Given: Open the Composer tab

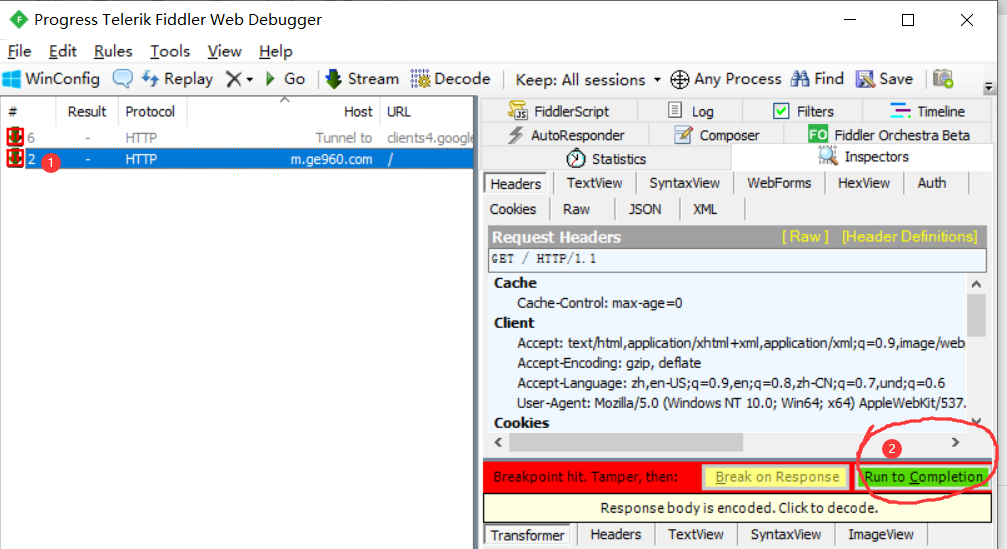Looking at the screenshot, I should pyautogui.click(x=717, y=135).
